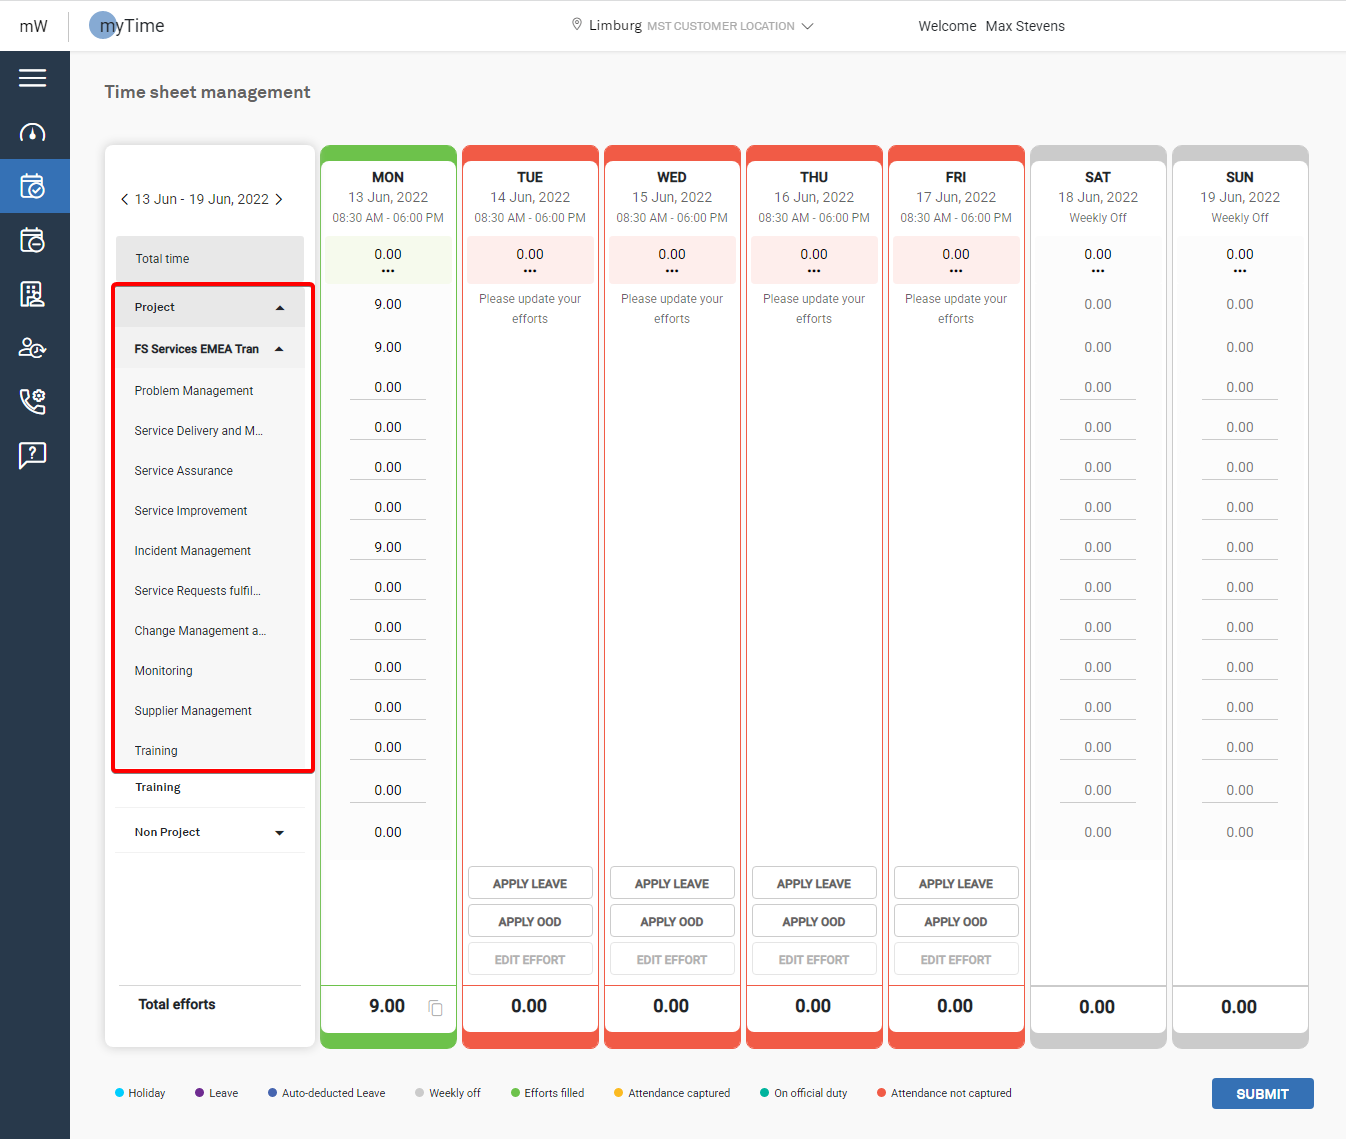
Task: Collapse the Project section
Action: tap(280, 308)
